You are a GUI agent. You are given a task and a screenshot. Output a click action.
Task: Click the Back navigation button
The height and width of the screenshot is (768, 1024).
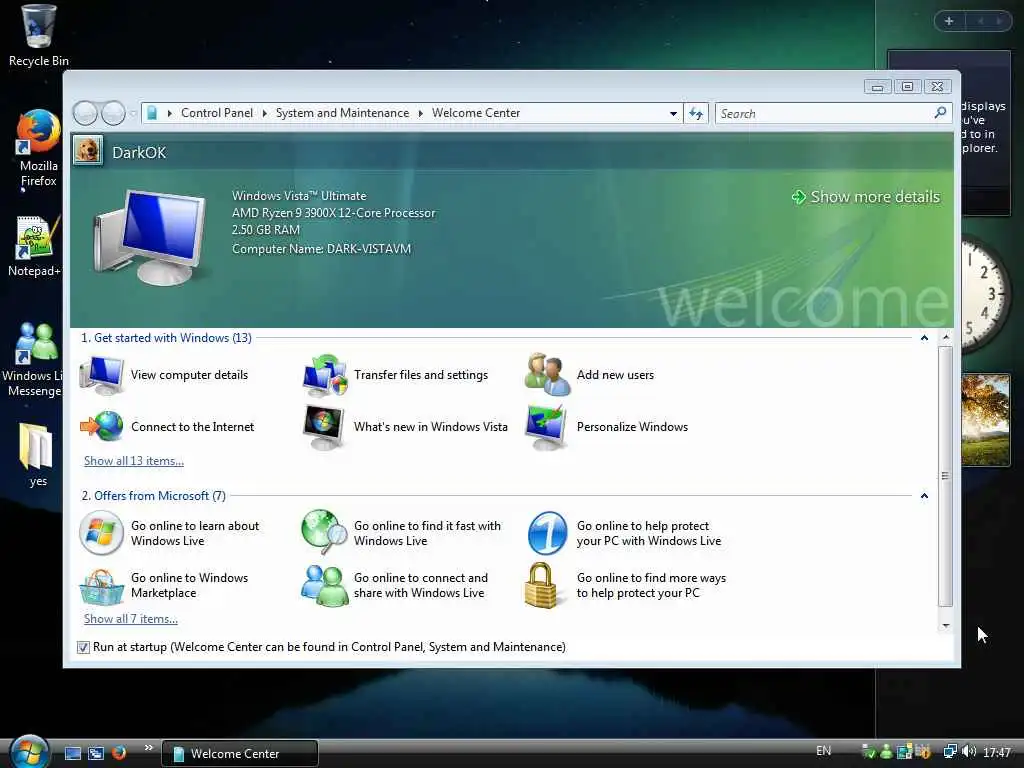pyautogui.click(x=86, y=114)
